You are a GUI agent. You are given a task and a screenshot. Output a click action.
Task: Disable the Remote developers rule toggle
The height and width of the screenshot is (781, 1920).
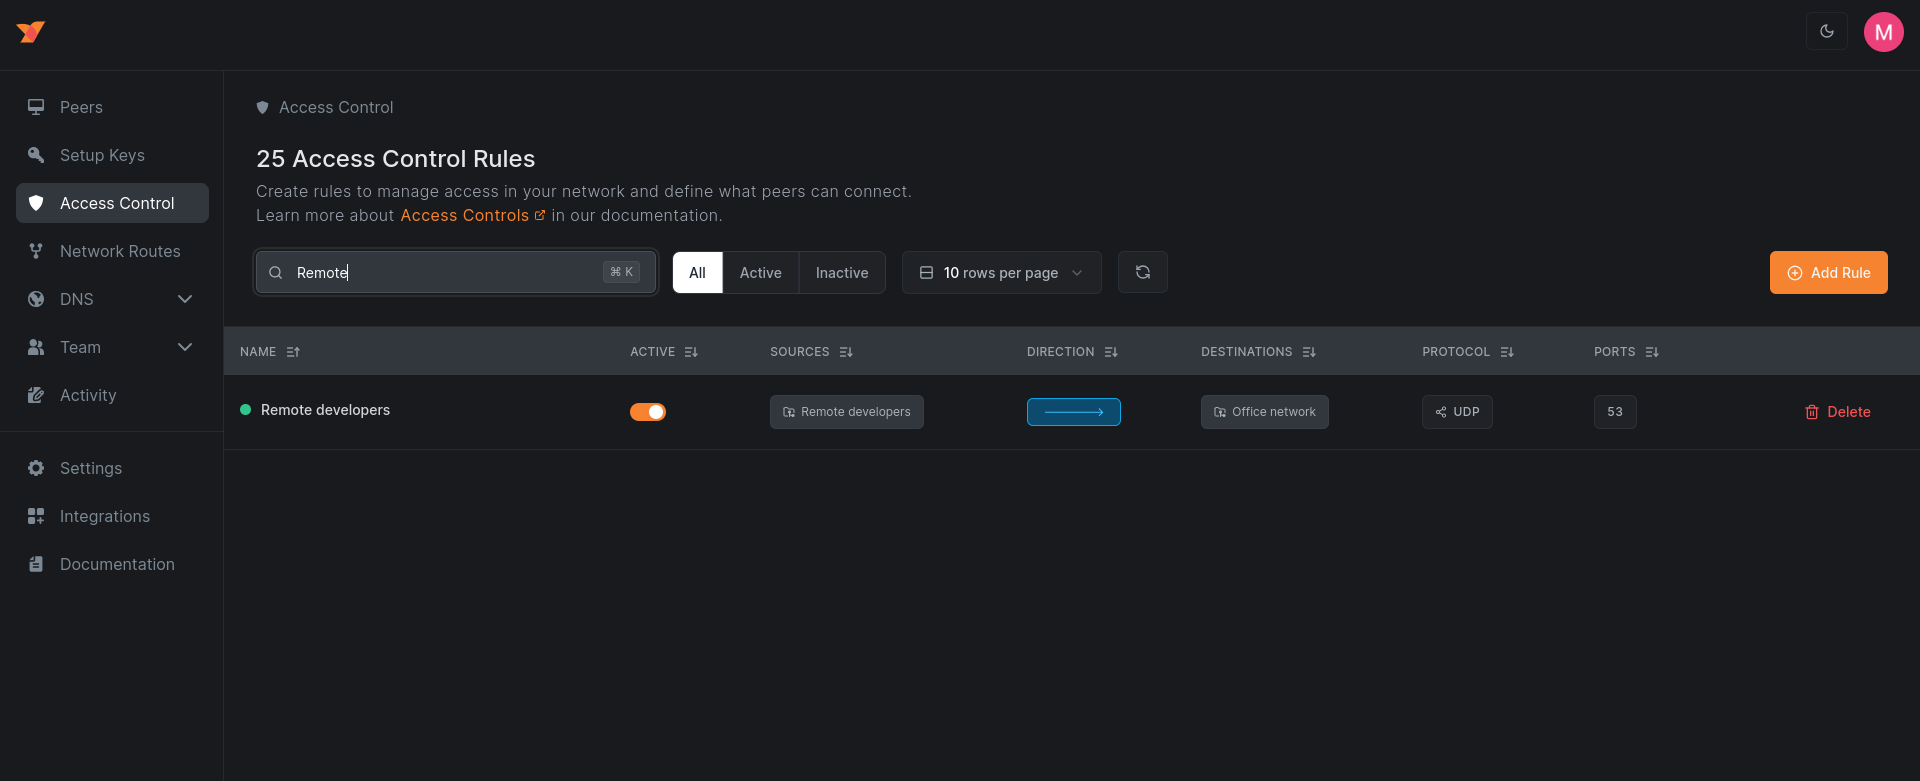[648, 412]
